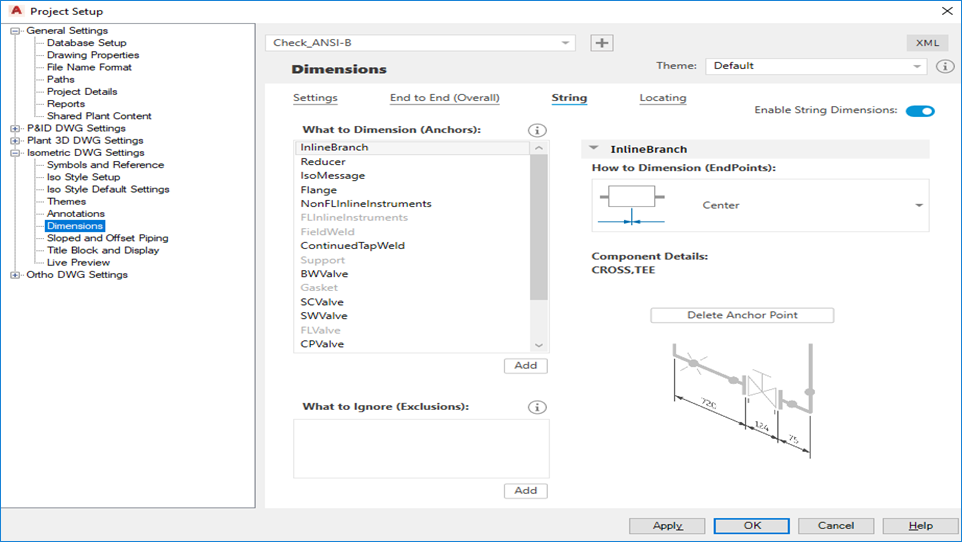This screenshot has width=962, height=542.
Task: Collapse the Isometric DWG Settings tree node
Action: [15, 153]
